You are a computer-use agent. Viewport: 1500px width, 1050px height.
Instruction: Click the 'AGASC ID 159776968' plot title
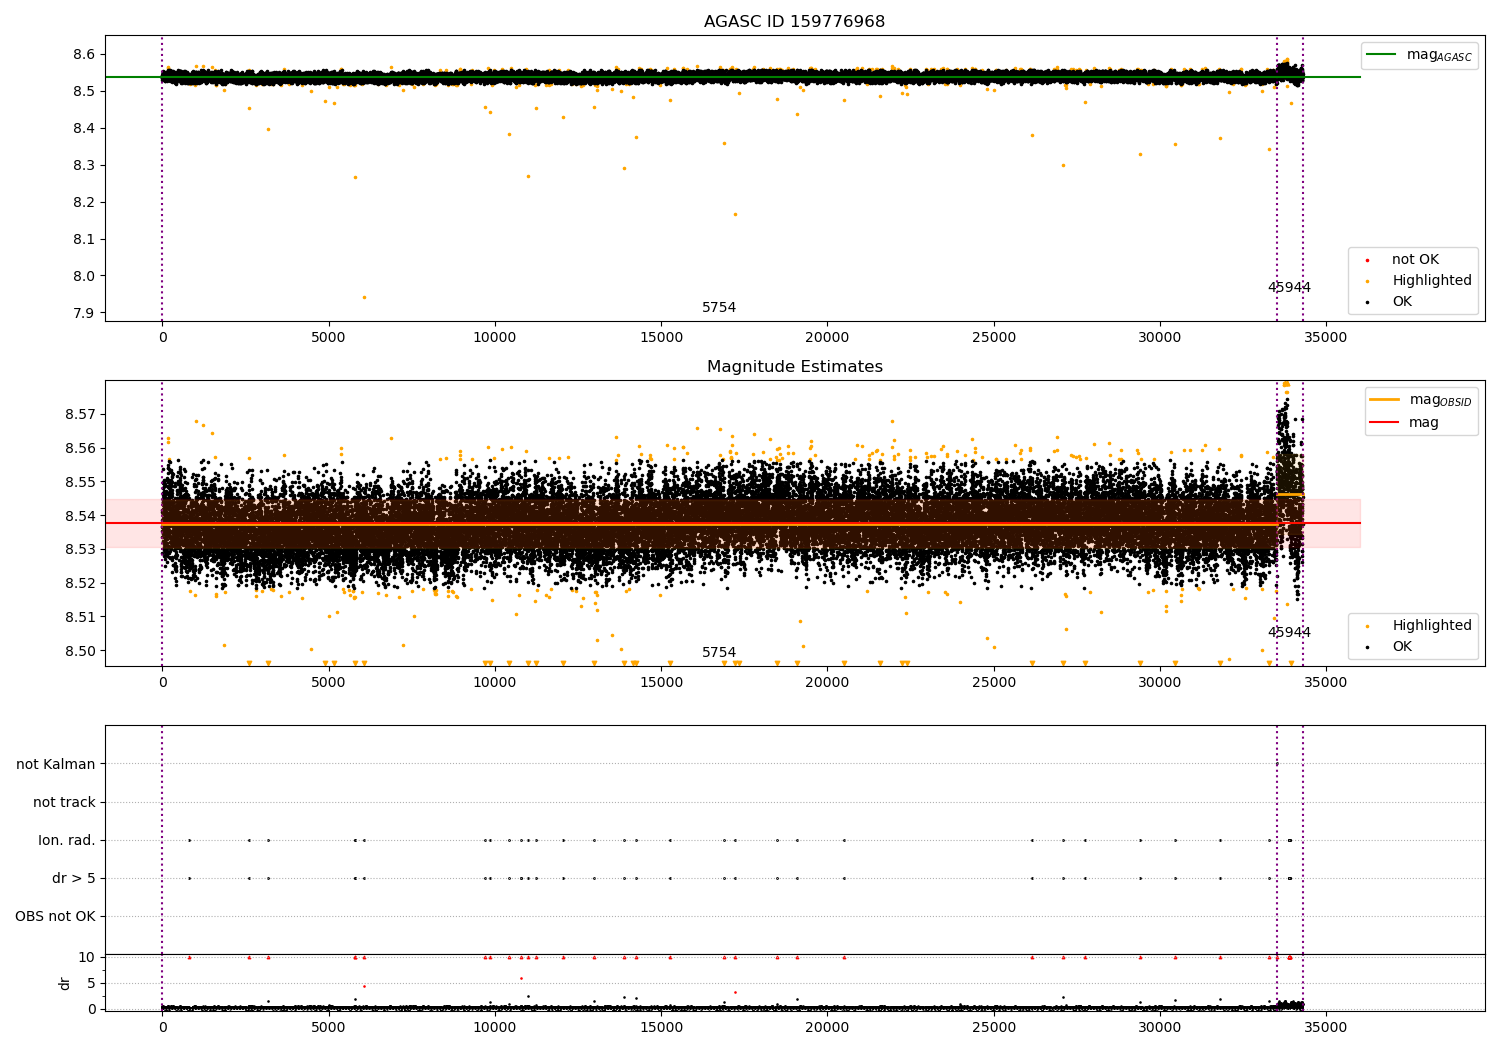point(794,22)
